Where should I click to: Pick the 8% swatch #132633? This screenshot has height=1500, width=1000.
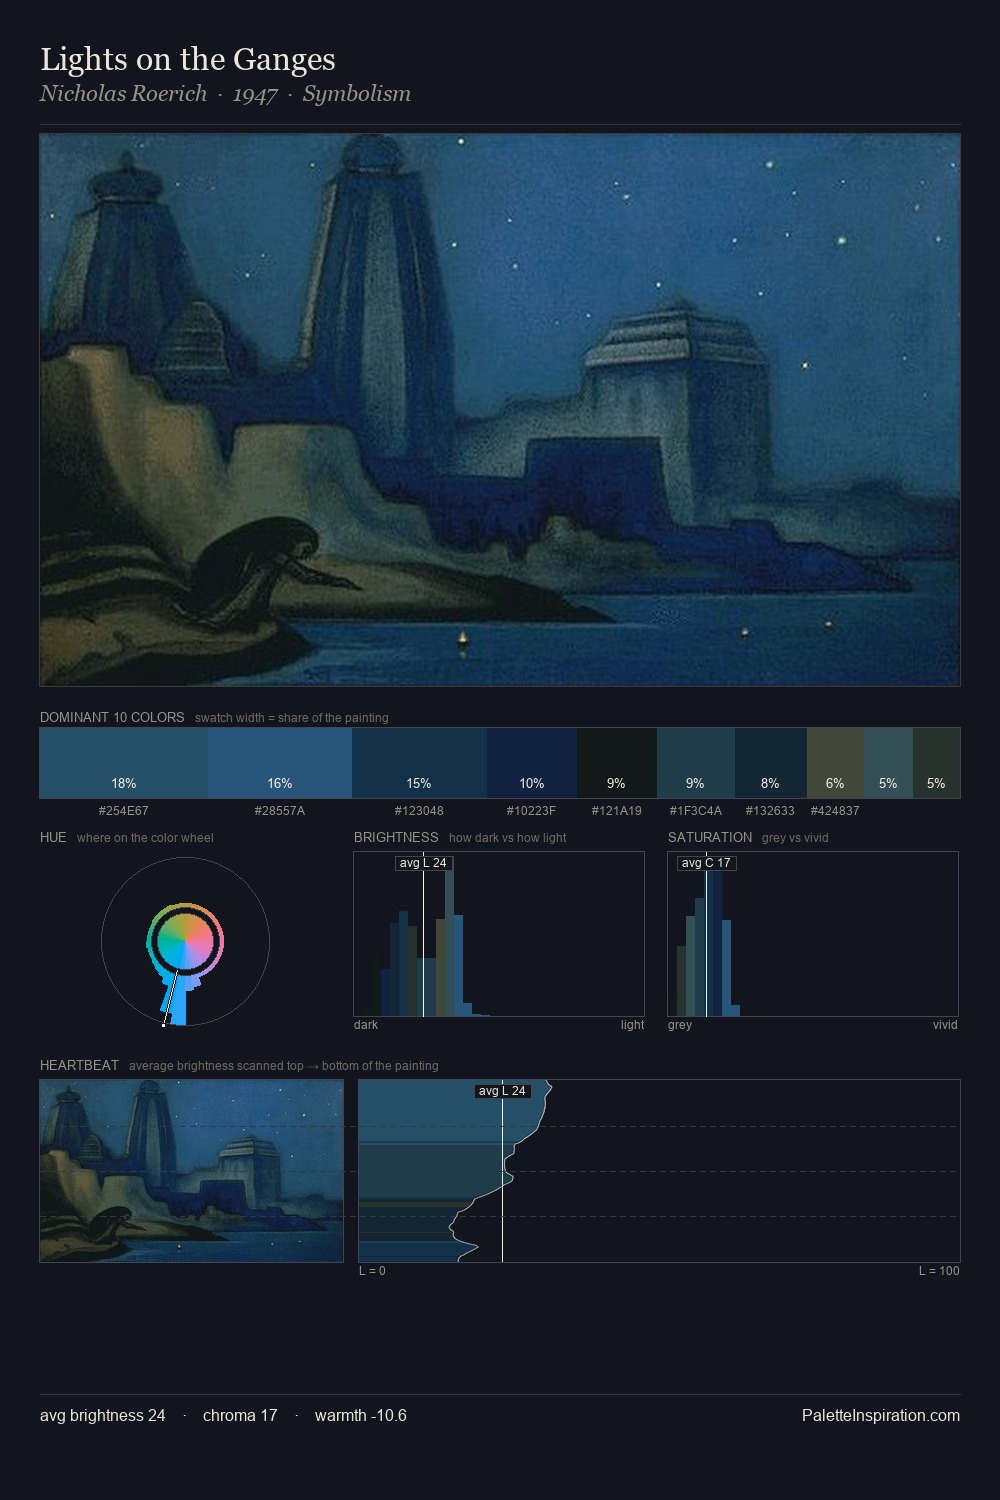click(x=771, y=763)
